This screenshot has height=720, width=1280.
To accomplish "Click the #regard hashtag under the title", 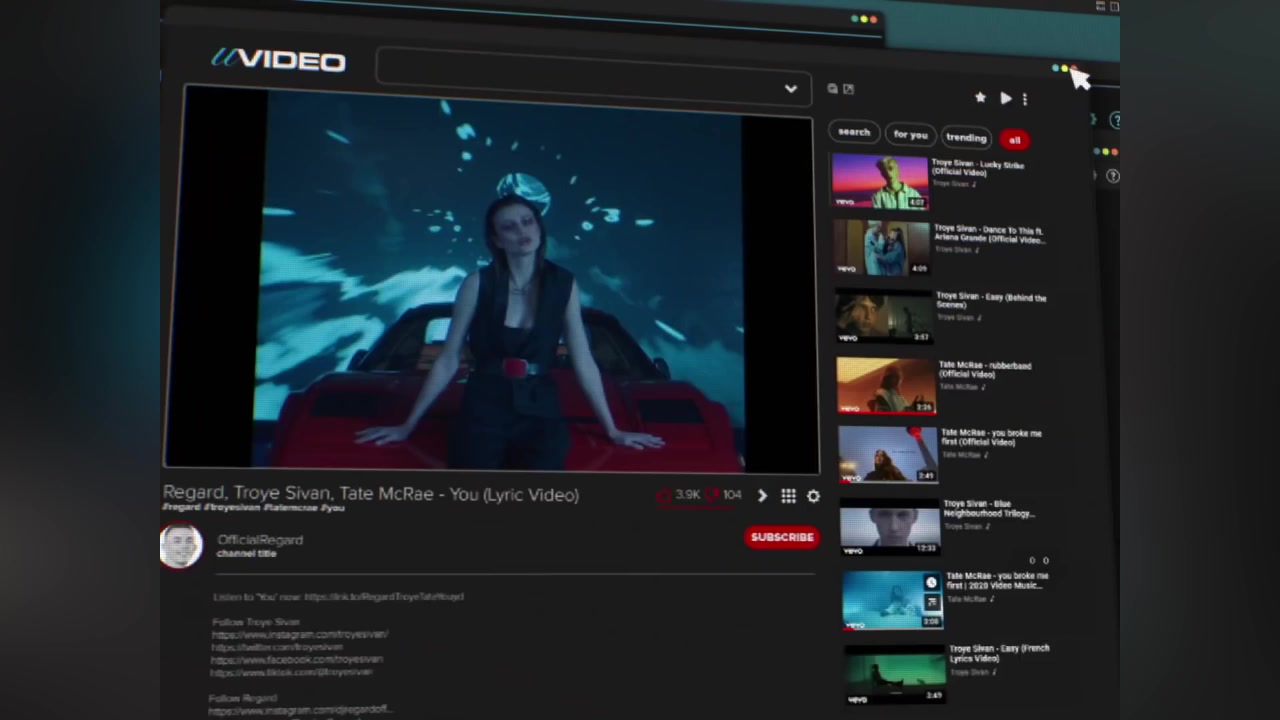I will click(182, 508).
